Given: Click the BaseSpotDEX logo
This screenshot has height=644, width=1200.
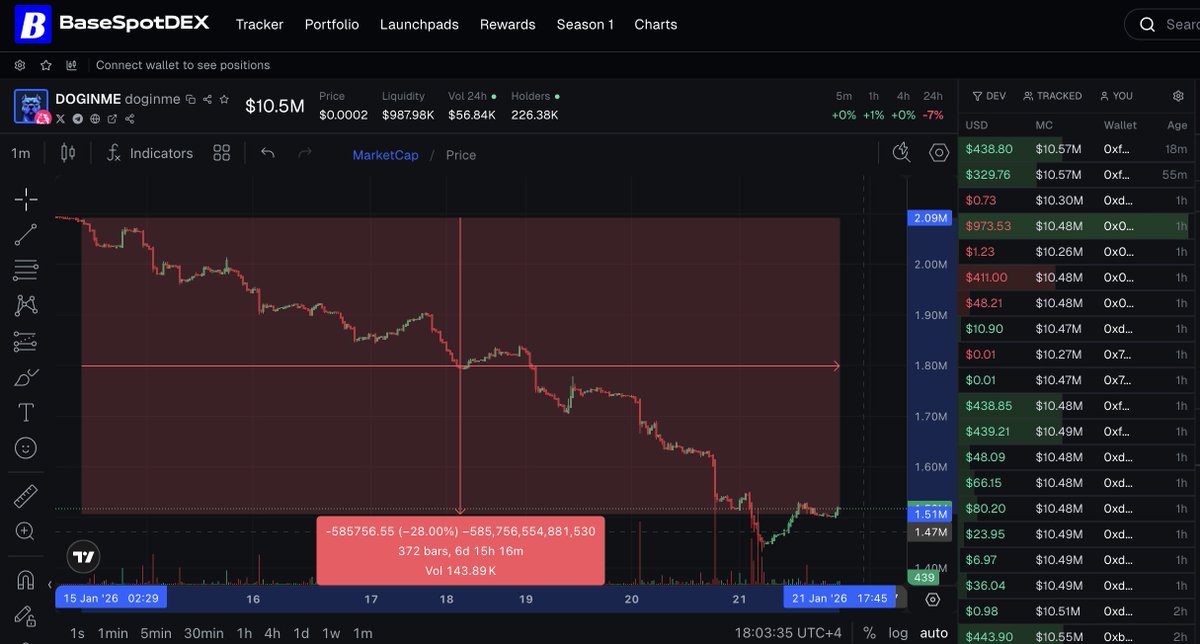Looking at the screenshot, I should (x=113, y=24).
